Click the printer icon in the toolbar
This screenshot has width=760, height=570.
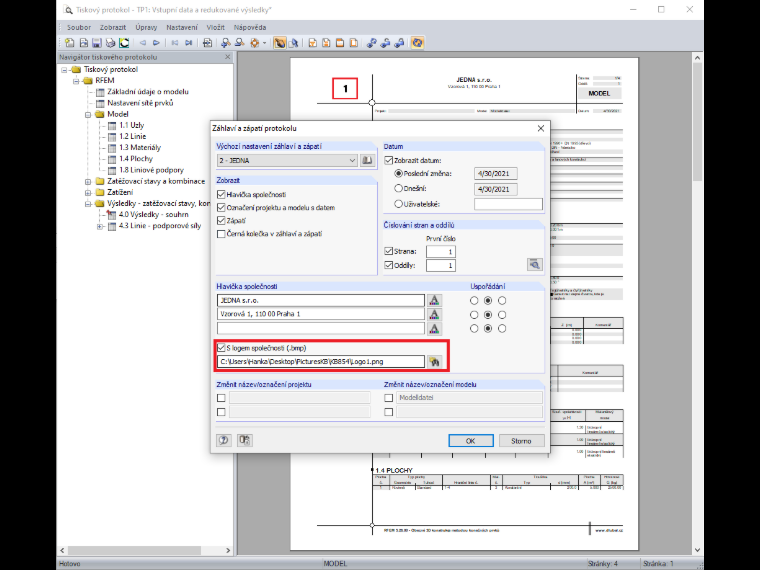111,43
